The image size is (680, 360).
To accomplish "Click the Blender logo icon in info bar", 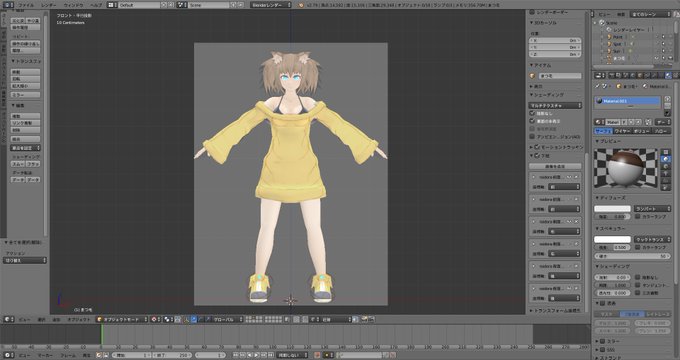I will [301, 5].
